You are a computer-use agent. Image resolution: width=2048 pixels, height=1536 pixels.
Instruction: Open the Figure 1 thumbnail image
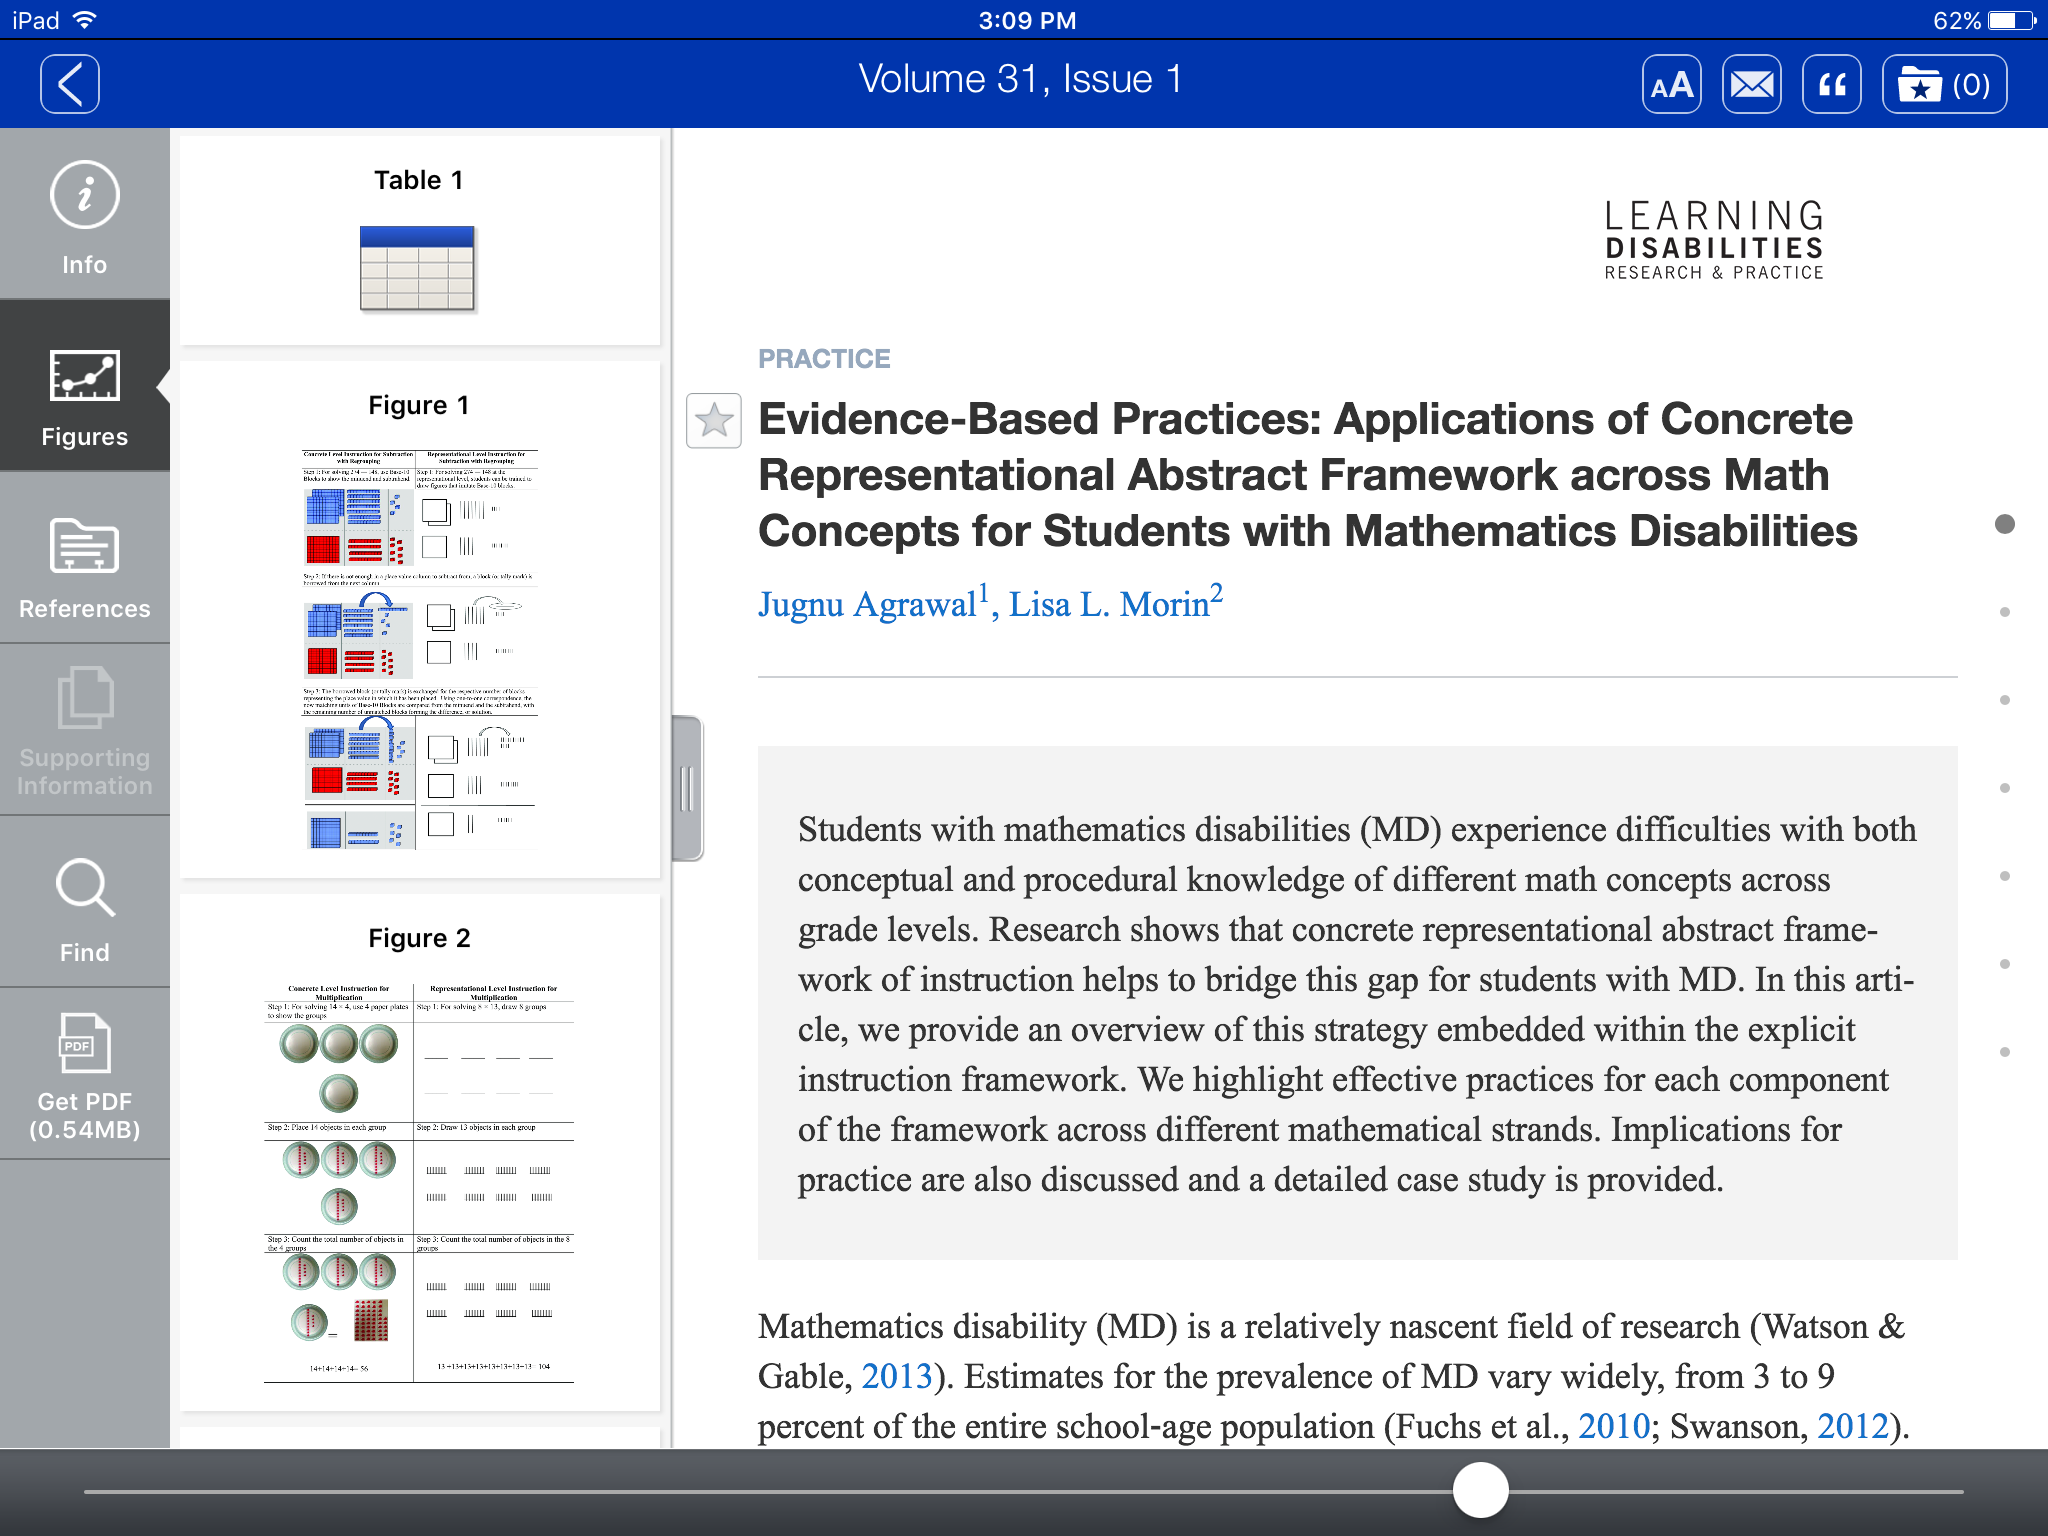coord(419,648)
